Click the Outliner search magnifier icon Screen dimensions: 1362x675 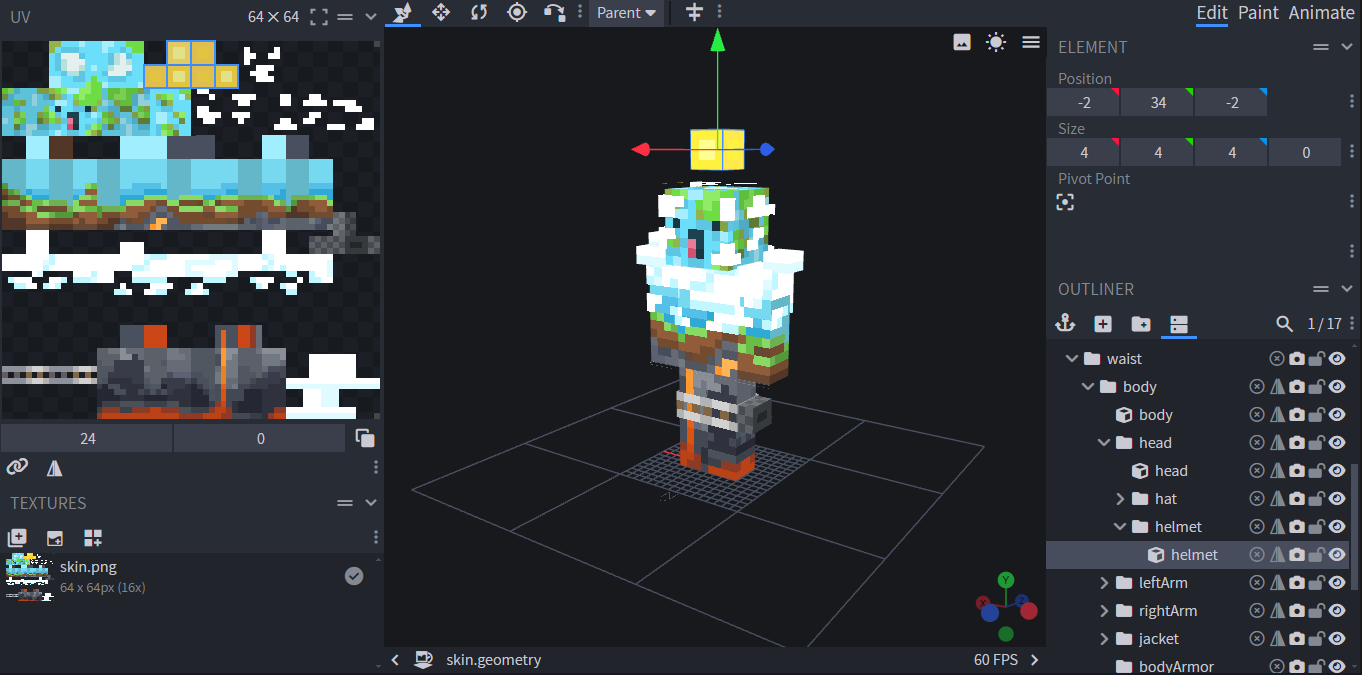click(1285, 324)
